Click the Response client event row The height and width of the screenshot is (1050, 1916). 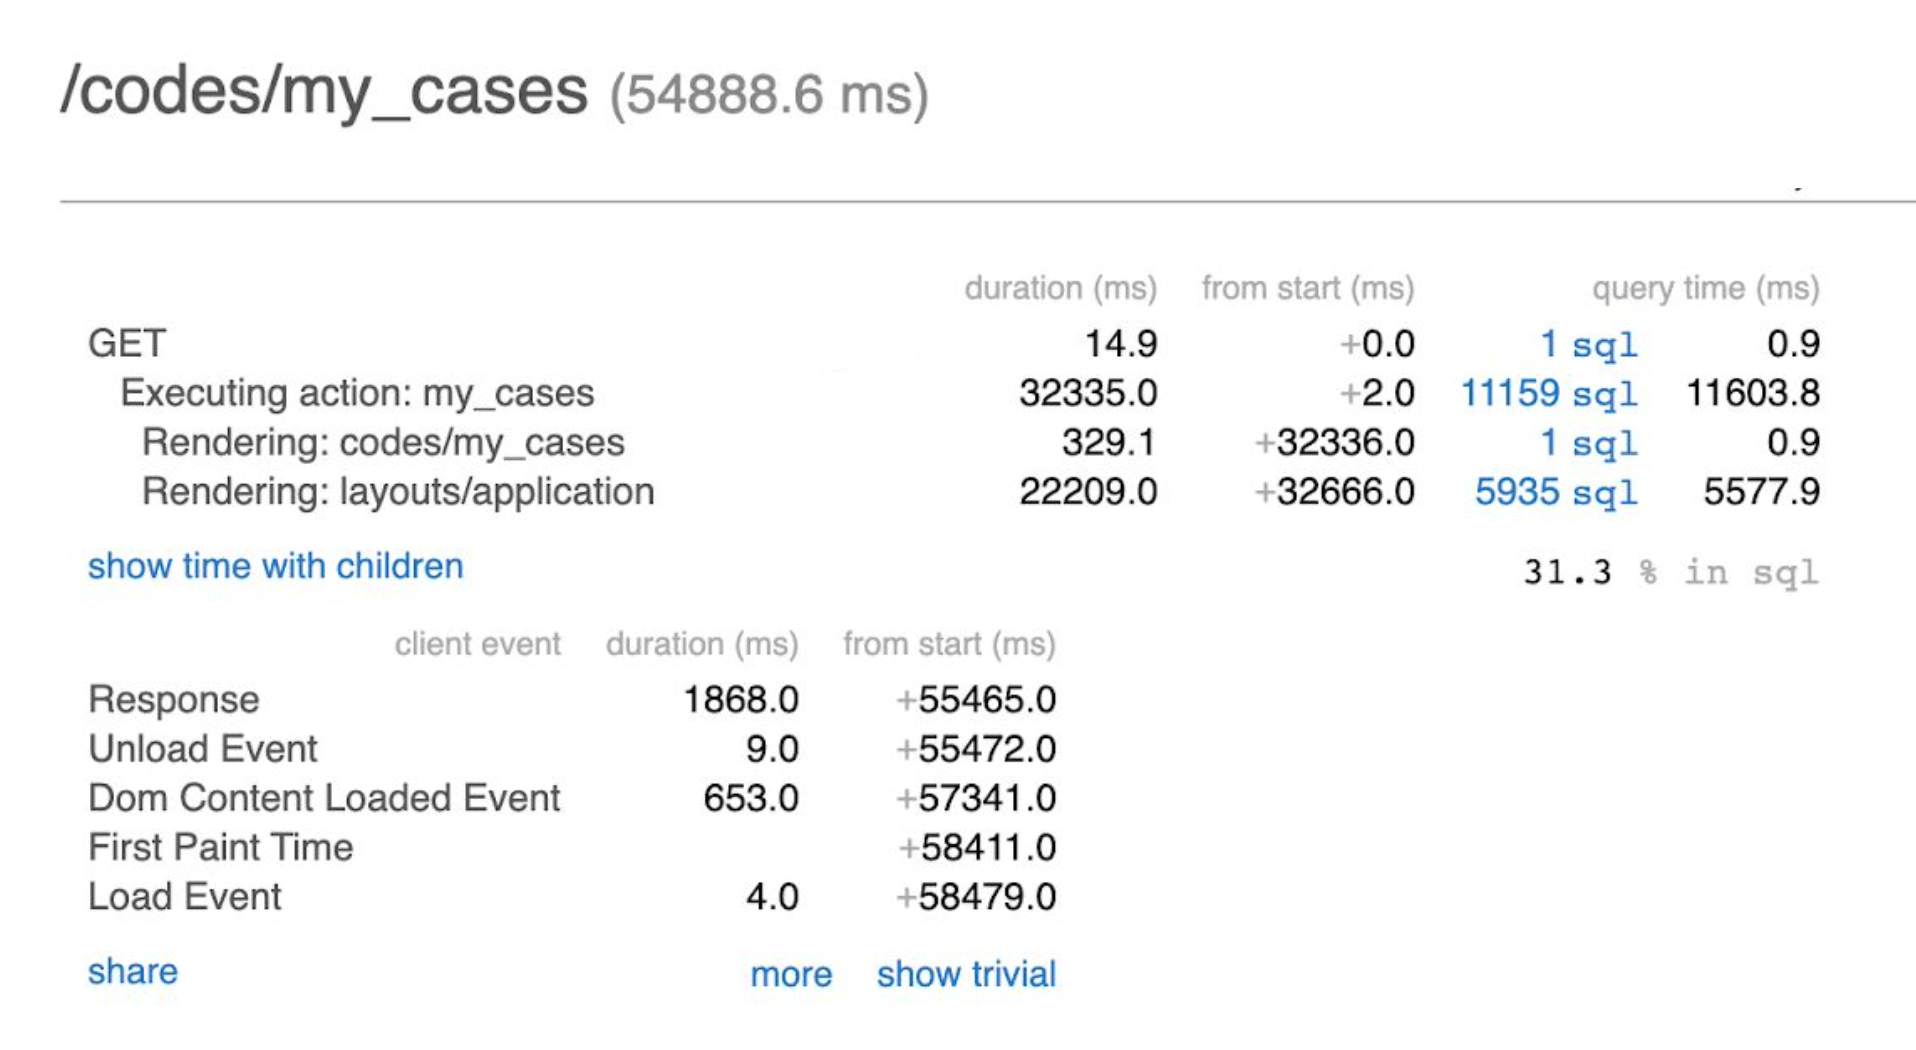click(x=572, y=699)
